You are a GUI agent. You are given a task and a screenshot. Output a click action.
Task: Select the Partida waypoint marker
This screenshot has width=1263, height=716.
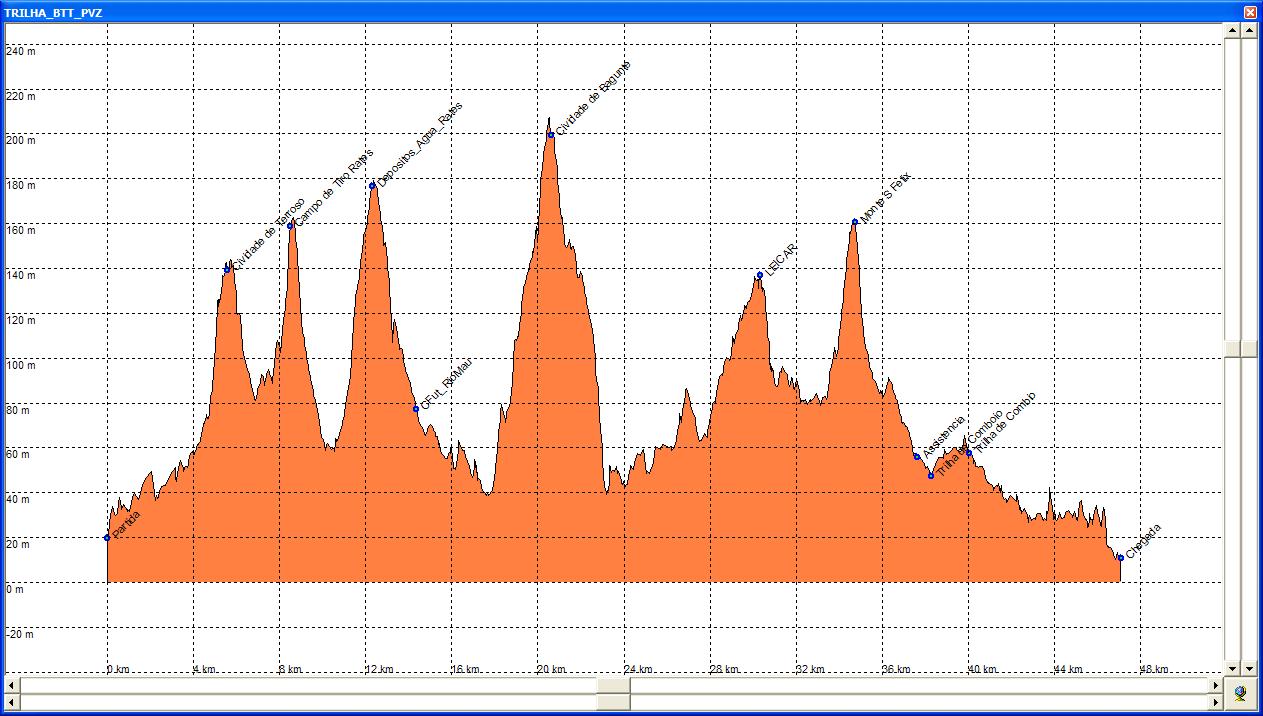click(107, 538)
